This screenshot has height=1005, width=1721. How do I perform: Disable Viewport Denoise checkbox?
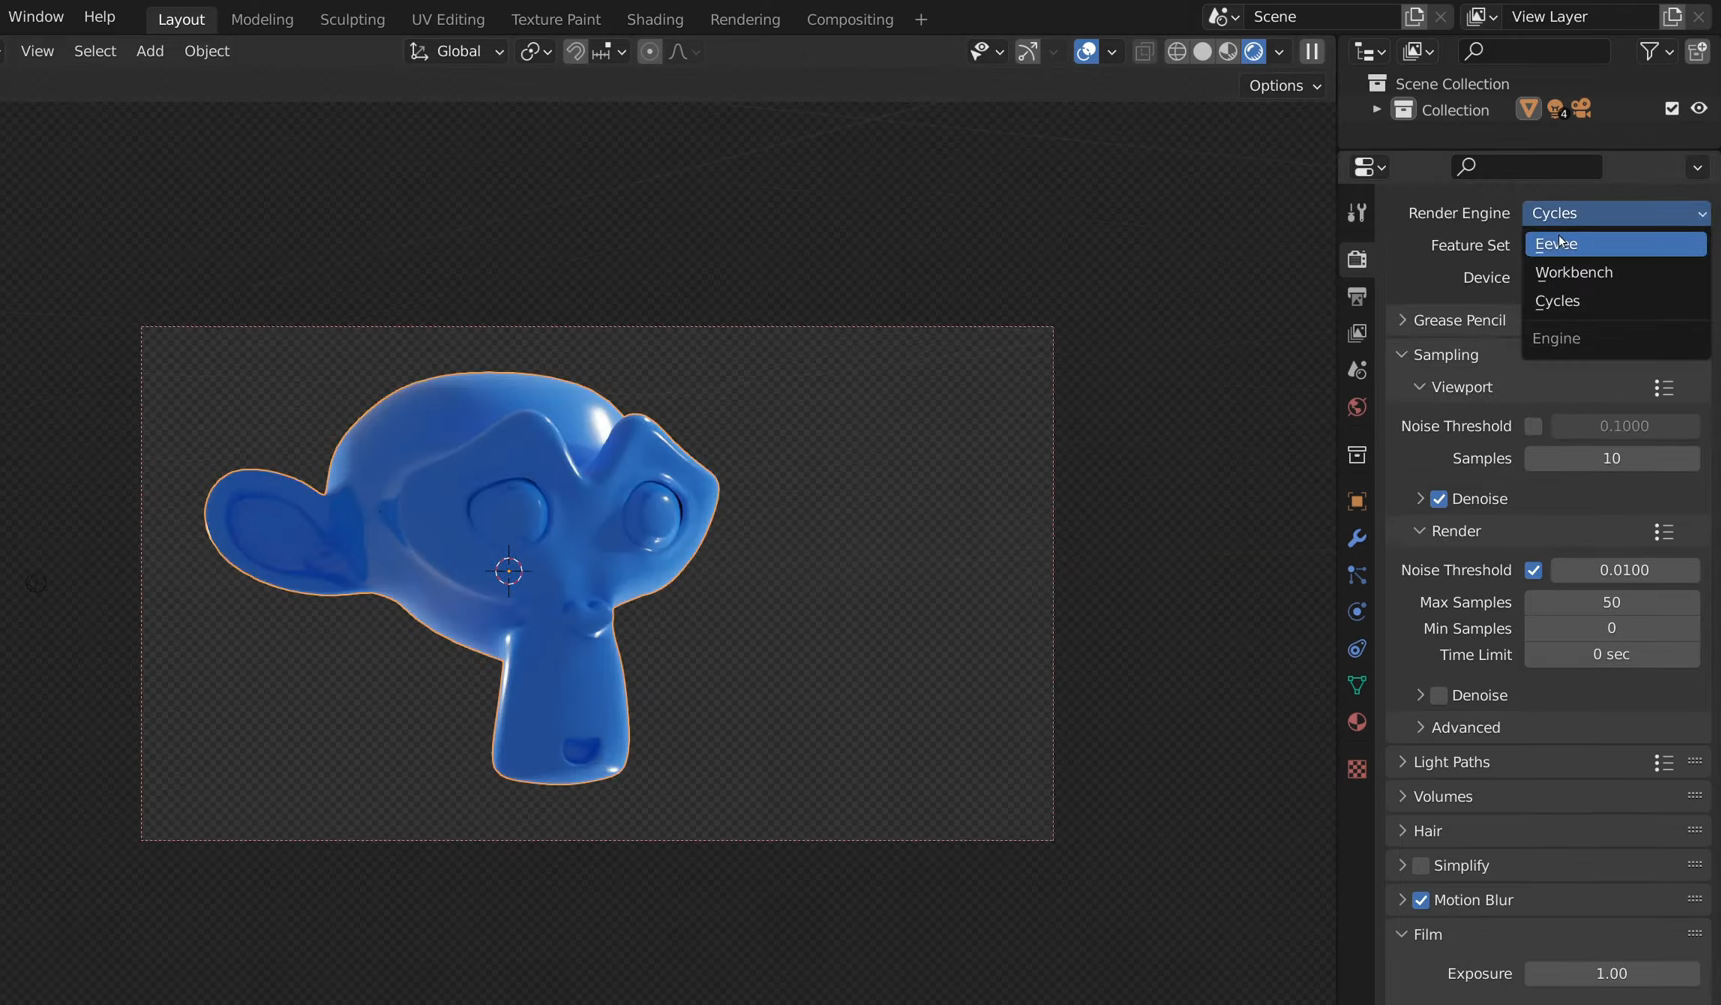[x=1439, y=499]
